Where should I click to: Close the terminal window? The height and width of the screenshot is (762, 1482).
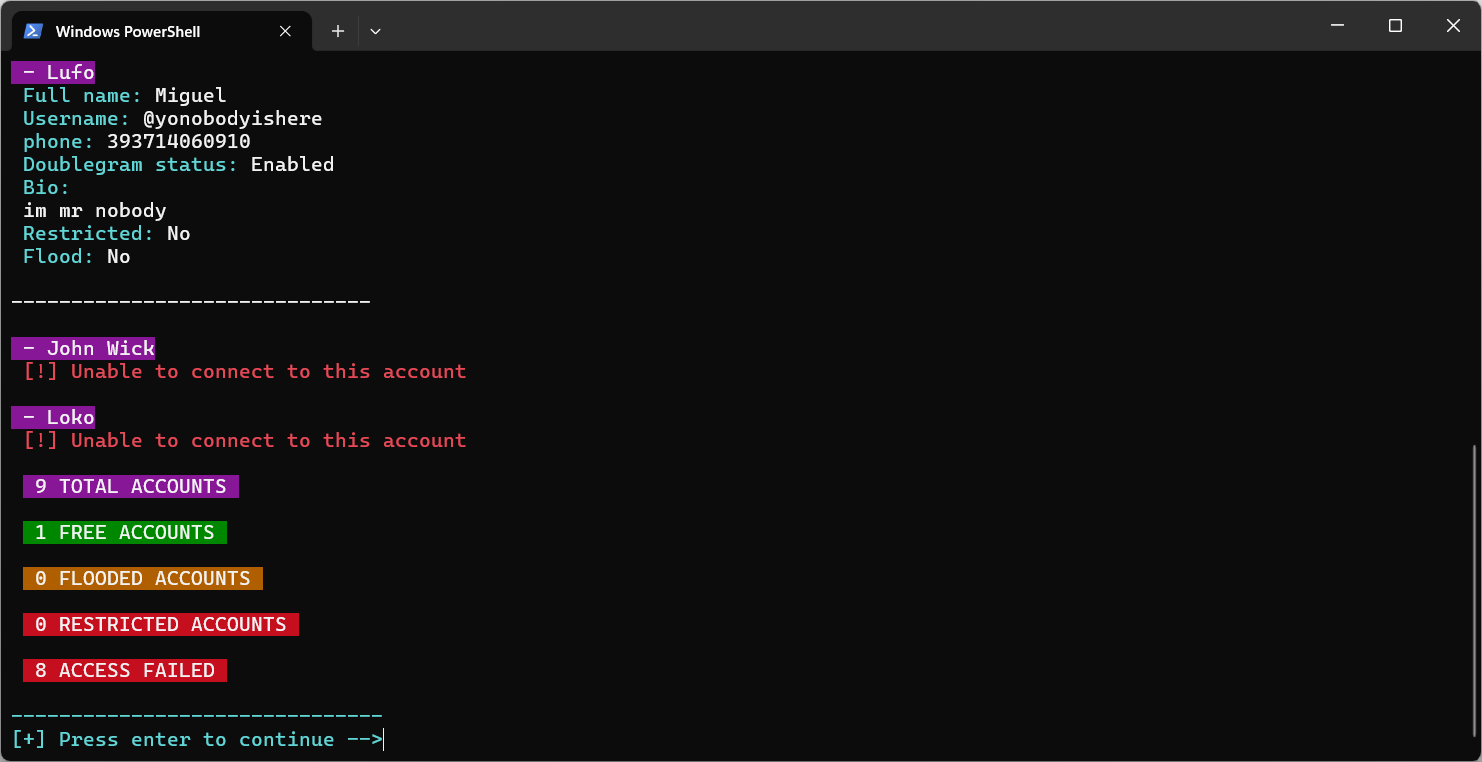click(x=1453, y=26)
